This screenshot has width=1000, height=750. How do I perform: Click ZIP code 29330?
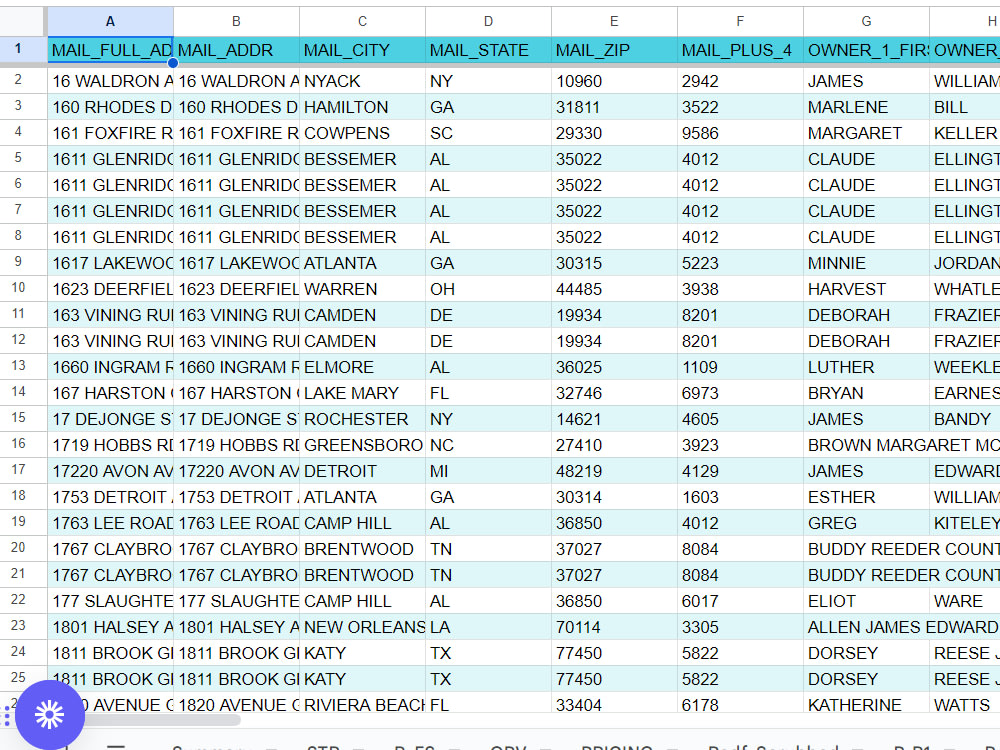click(614, 133)
